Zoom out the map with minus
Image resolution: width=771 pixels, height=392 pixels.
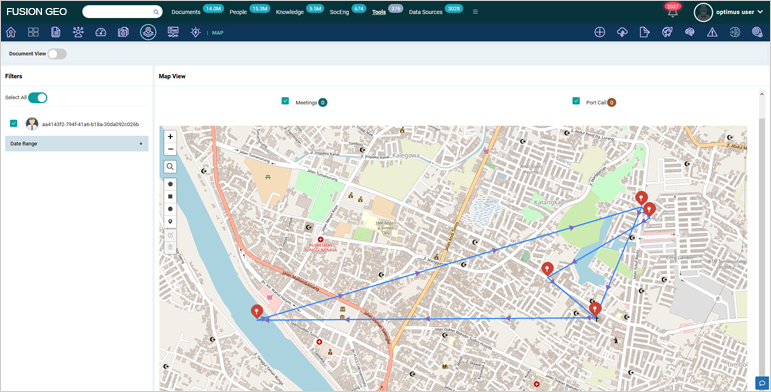tap(170, 149)
